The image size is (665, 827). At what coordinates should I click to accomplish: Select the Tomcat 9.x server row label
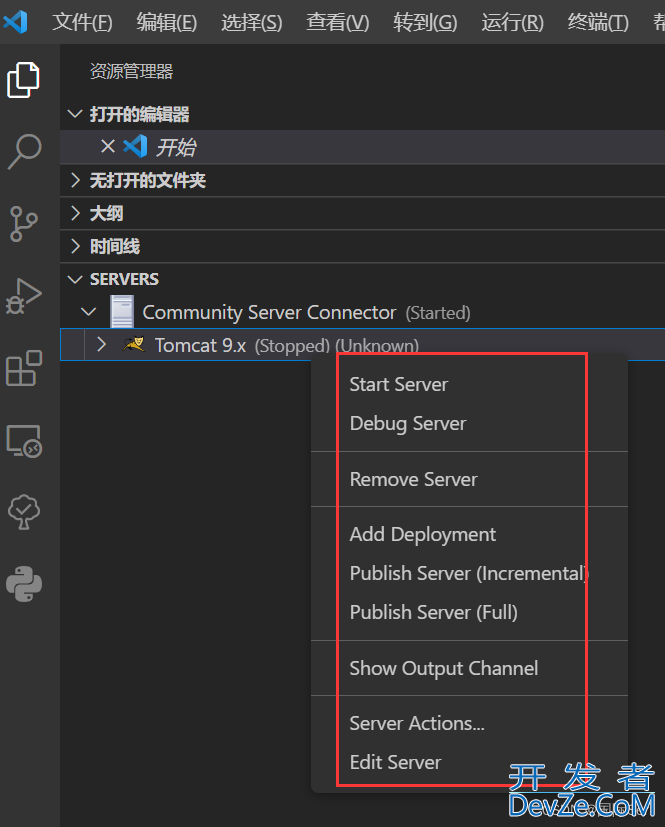point(200,345)
